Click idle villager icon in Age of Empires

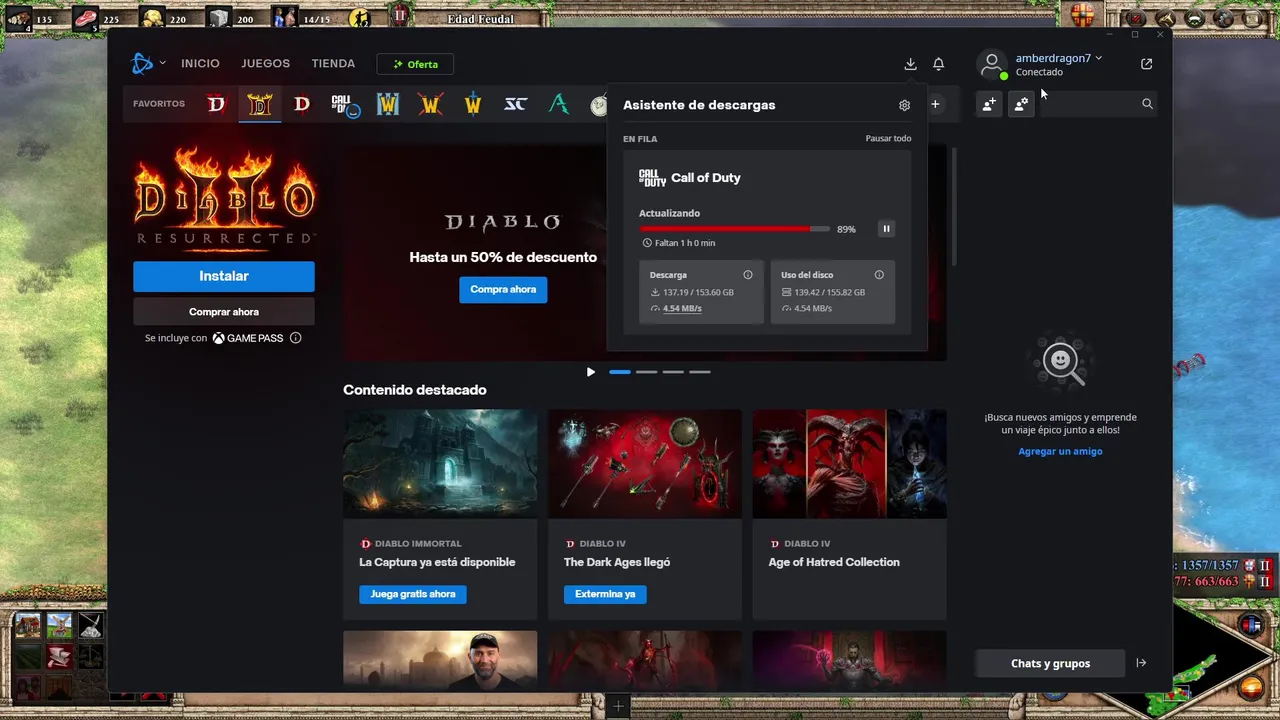360,17
